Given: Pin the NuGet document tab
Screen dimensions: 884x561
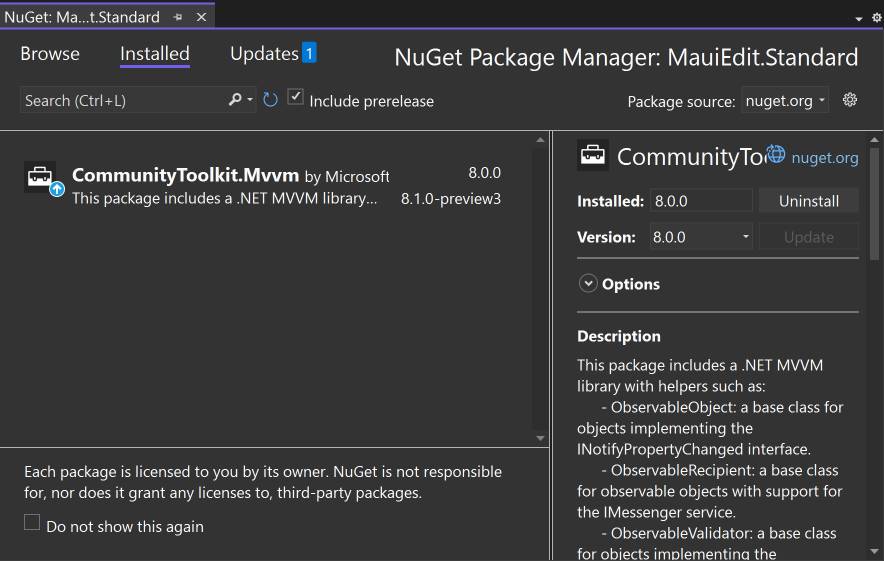Looking at the screenshot, I should pos(178,17).
